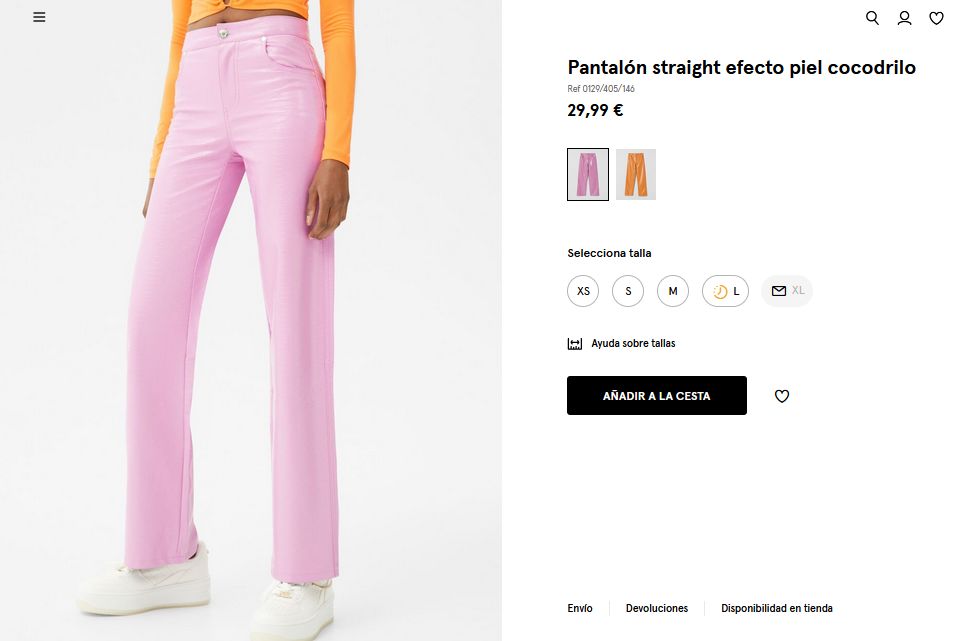Image resolution: width=954 pixels, height=641 pixels.
Task: Open the Devoluciones section
Action: [x=657, y=608]
